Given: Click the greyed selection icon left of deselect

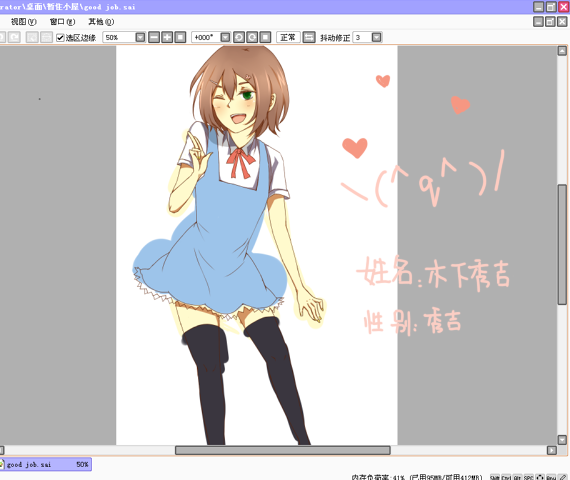Looking at the screenshot, I should click(32, 37).
